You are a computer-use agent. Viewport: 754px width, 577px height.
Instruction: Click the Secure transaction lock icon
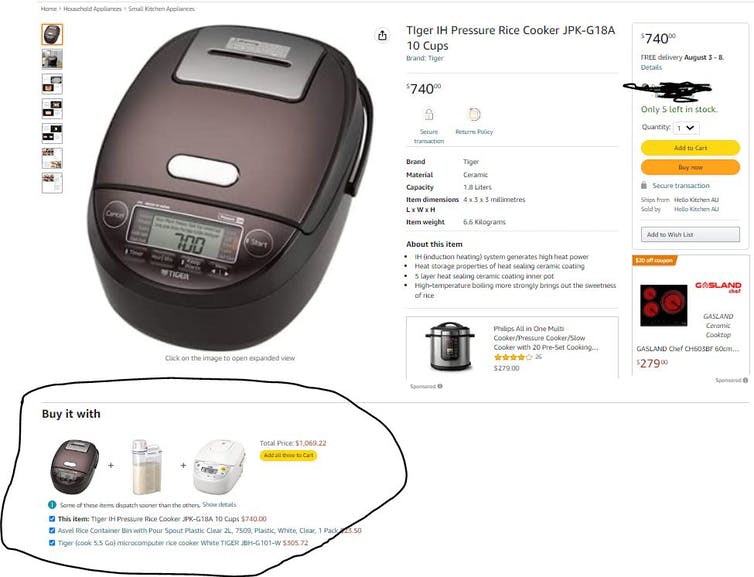(x=428, y=114)
